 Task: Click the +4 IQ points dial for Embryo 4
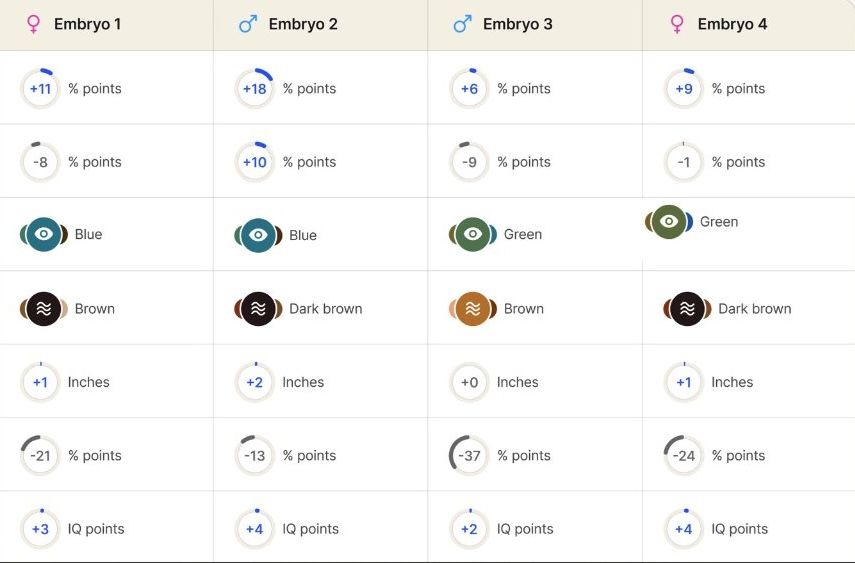coord(684,529)
